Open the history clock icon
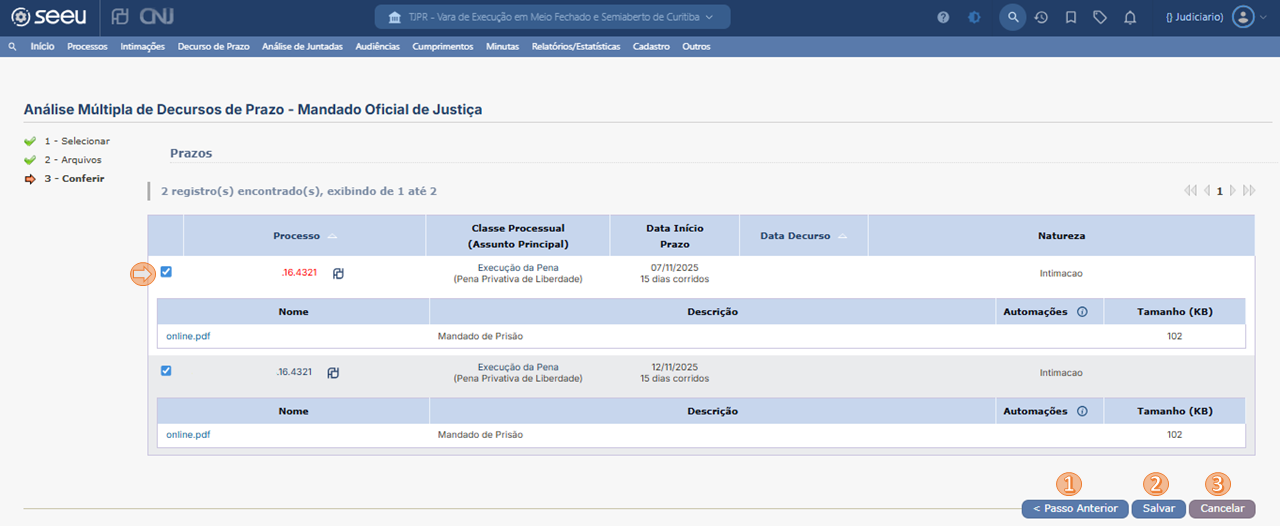1280x526 pixels. (x=1041, y=17)
